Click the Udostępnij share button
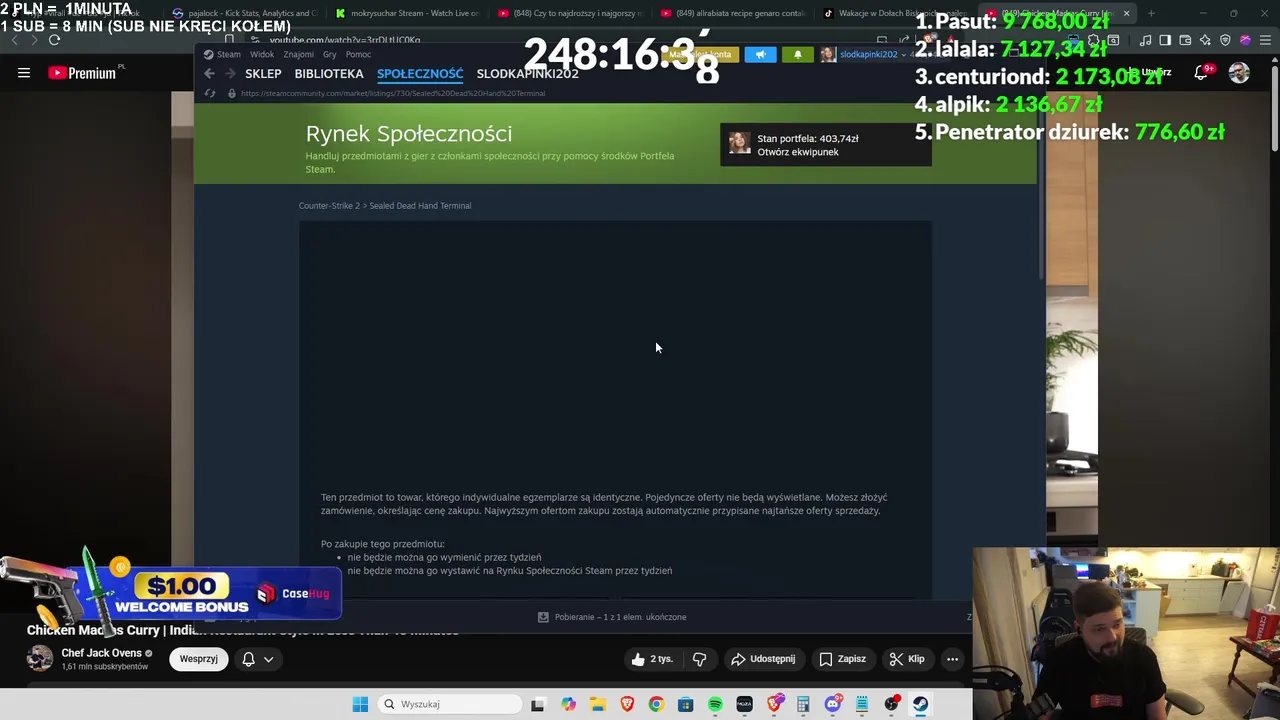 (x=763, y=659)
